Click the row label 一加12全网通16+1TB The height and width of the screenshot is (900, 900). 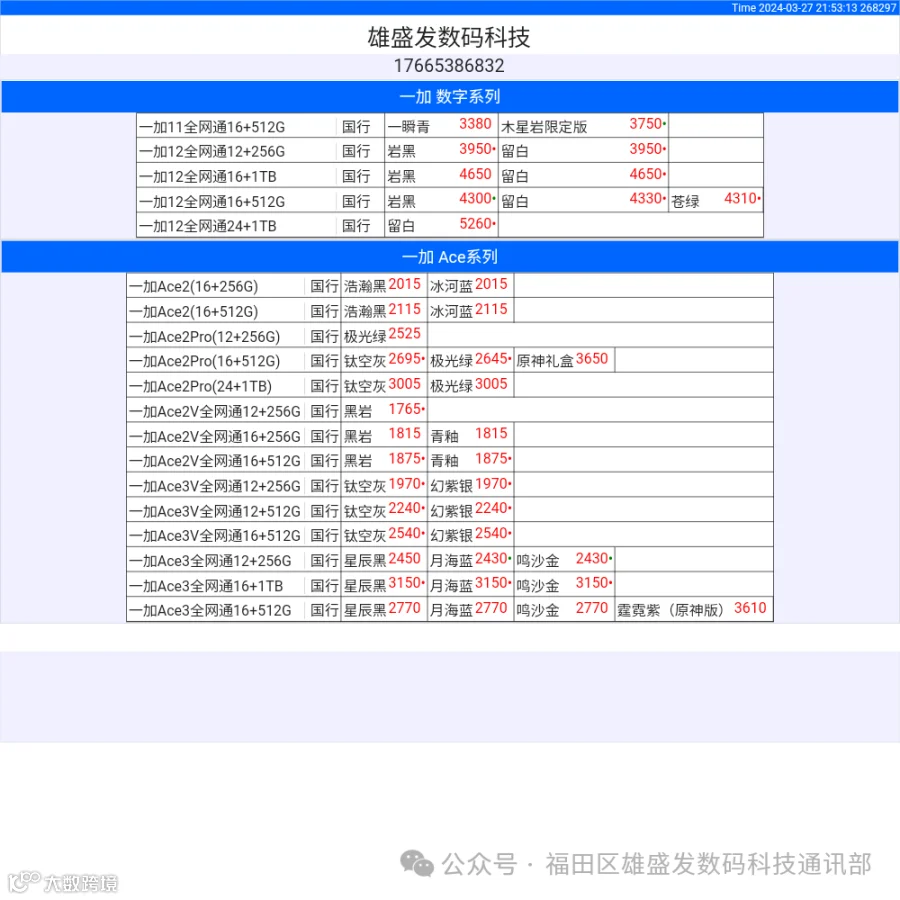tap(208, 177)
